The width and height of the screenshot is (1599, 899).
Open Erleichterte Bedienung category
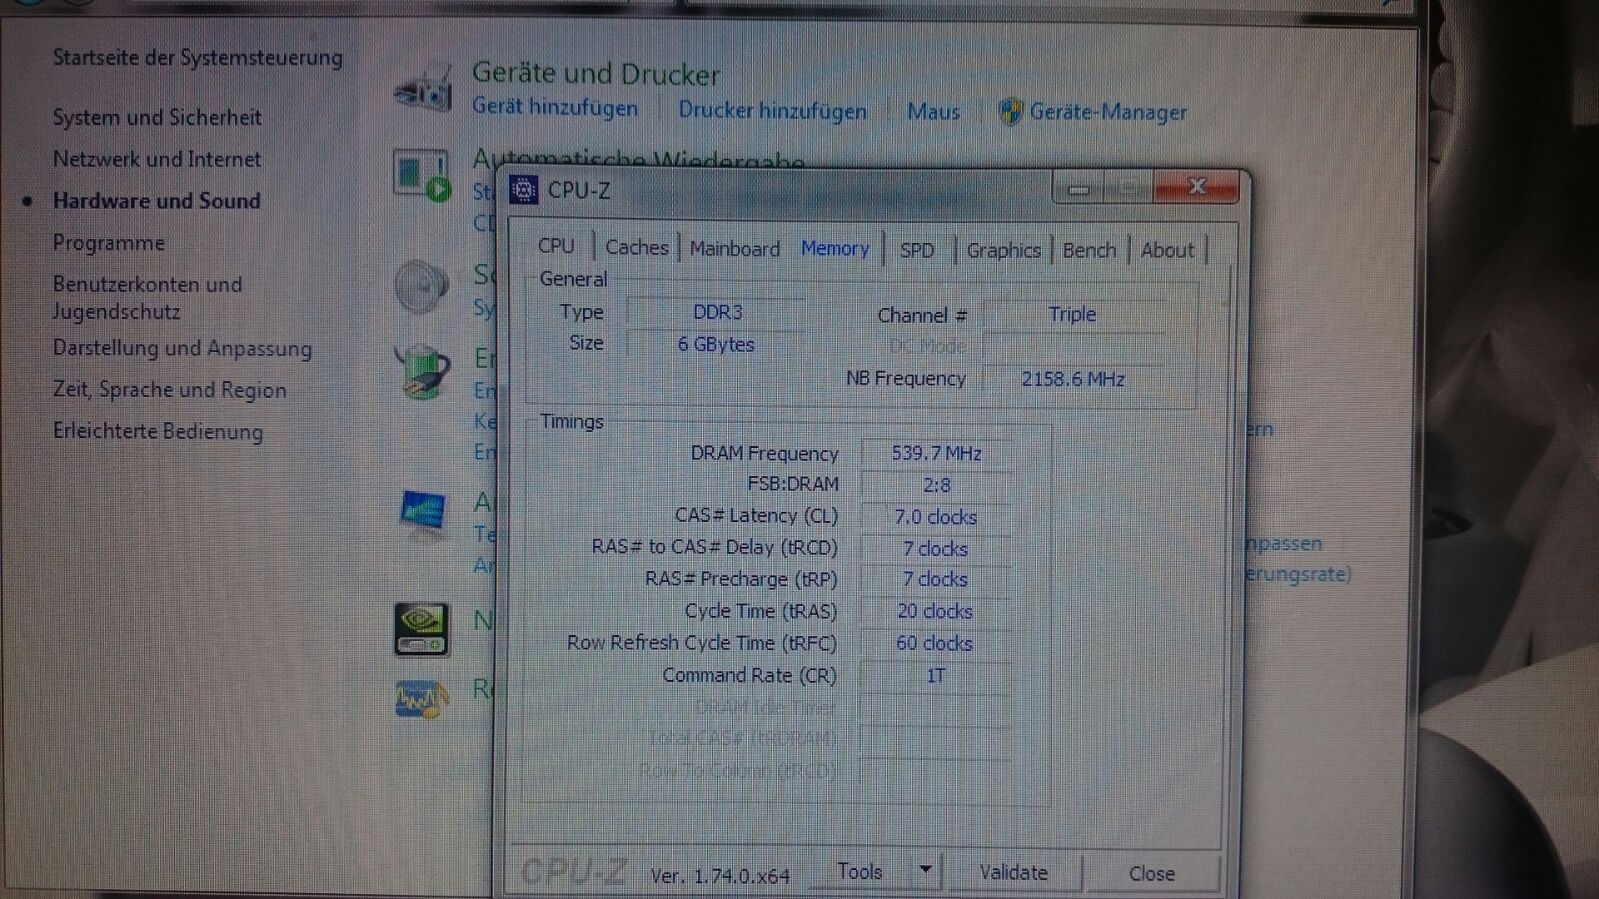tap(158, 432)
